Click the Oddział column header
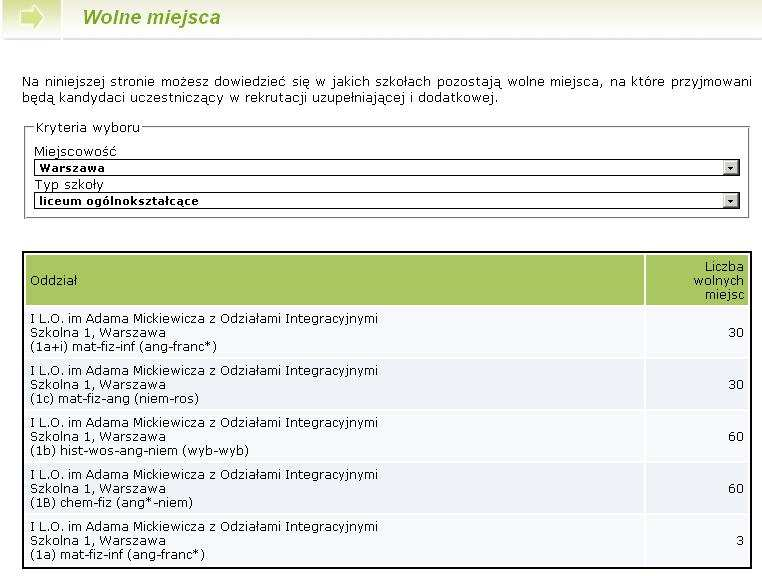This screenshot has width=762, height=576. coord(335,280)
